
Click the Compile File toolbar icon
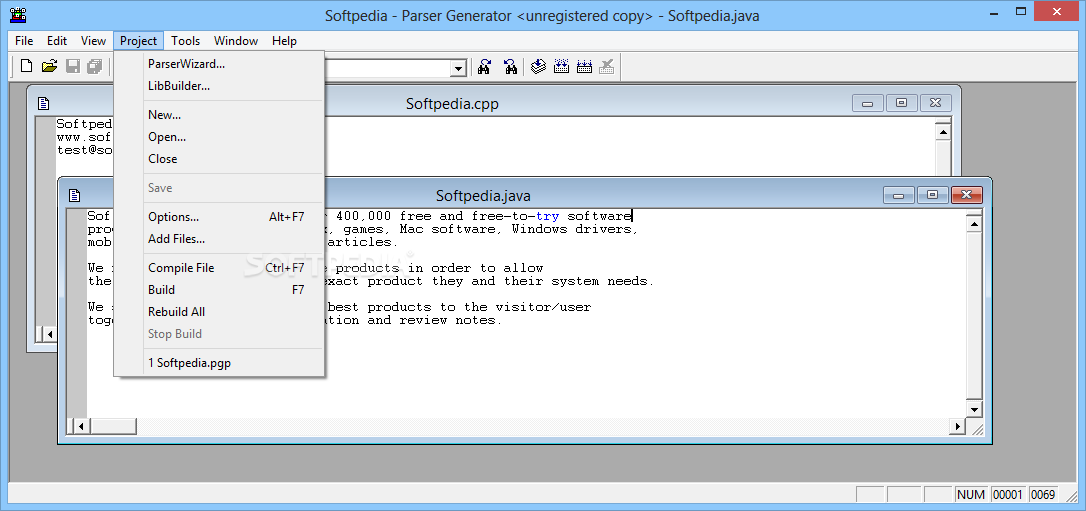coord(539,66)
